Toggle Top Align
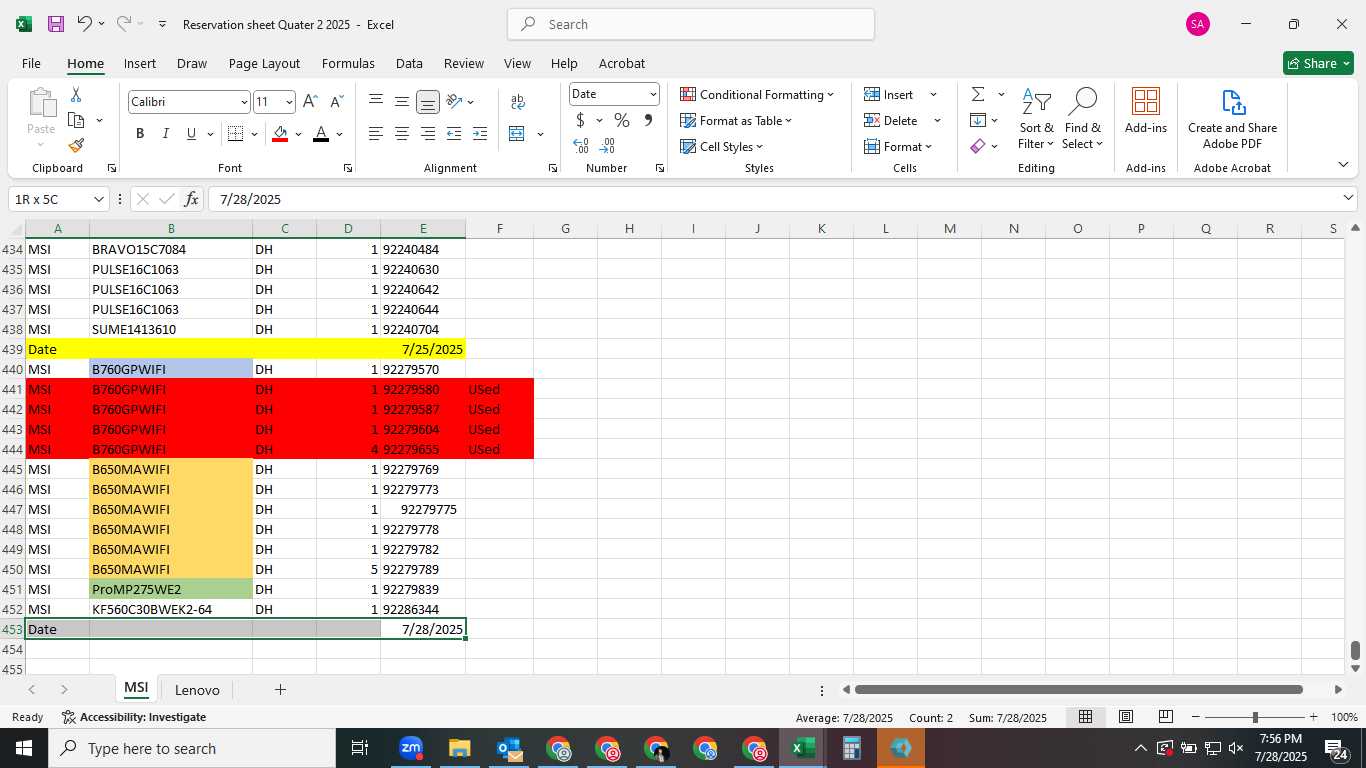This screenshot has width=1366, height=768. coord(376,102)
